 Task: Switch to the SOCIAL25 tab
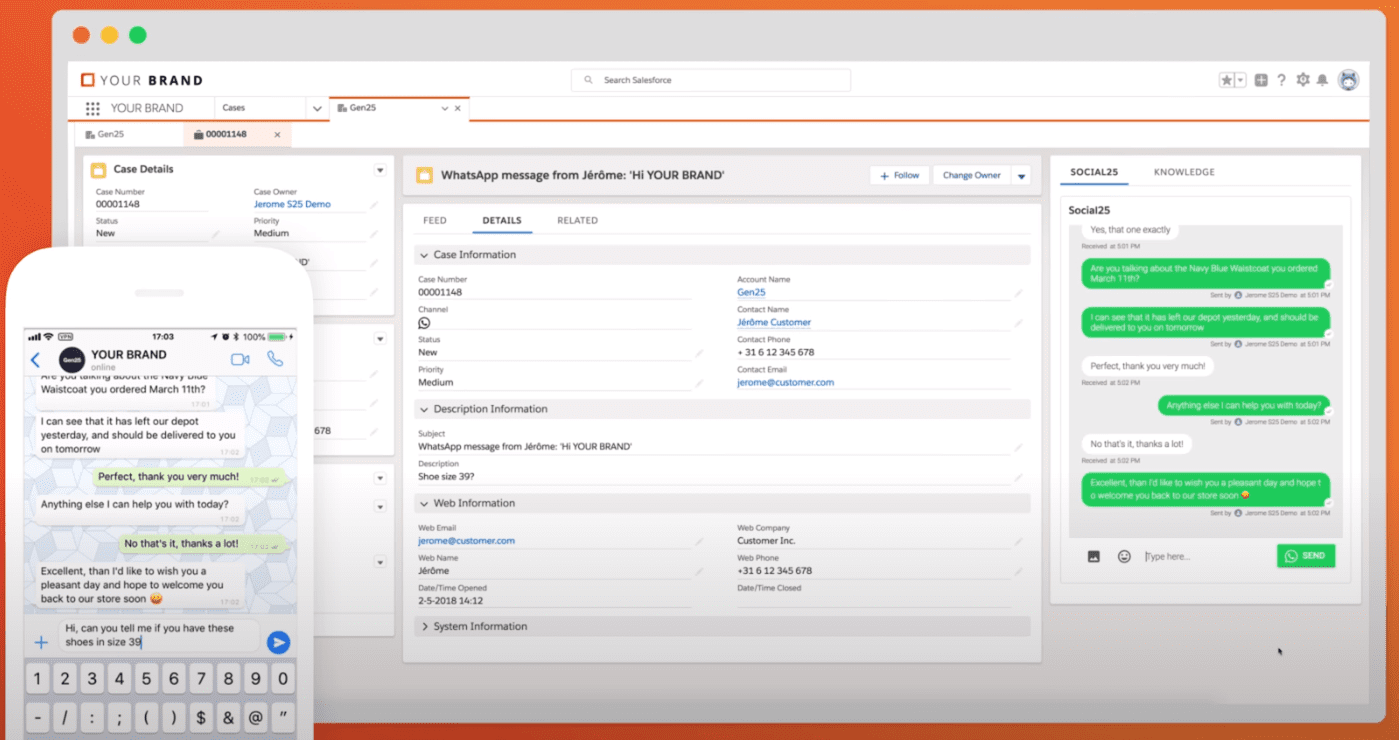[1094, 172]
